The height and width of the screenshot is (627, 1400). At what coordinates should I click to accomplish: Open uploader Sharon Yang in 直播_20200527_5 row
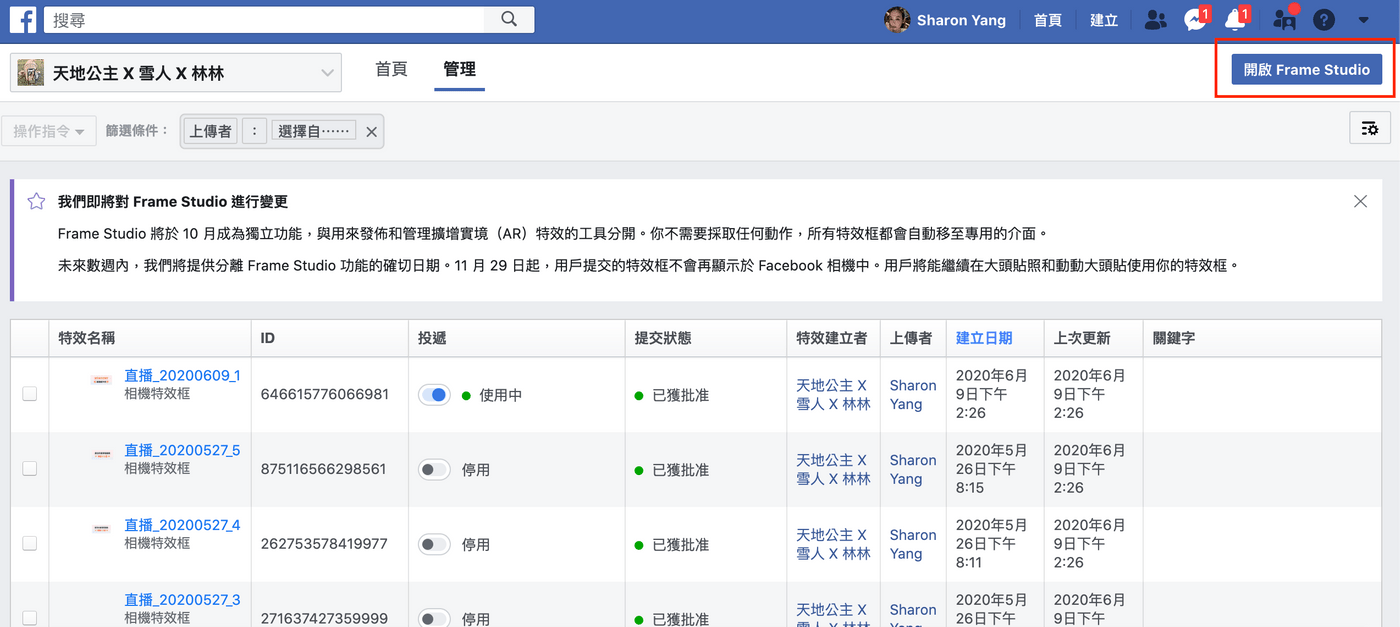tap(913, 469)
